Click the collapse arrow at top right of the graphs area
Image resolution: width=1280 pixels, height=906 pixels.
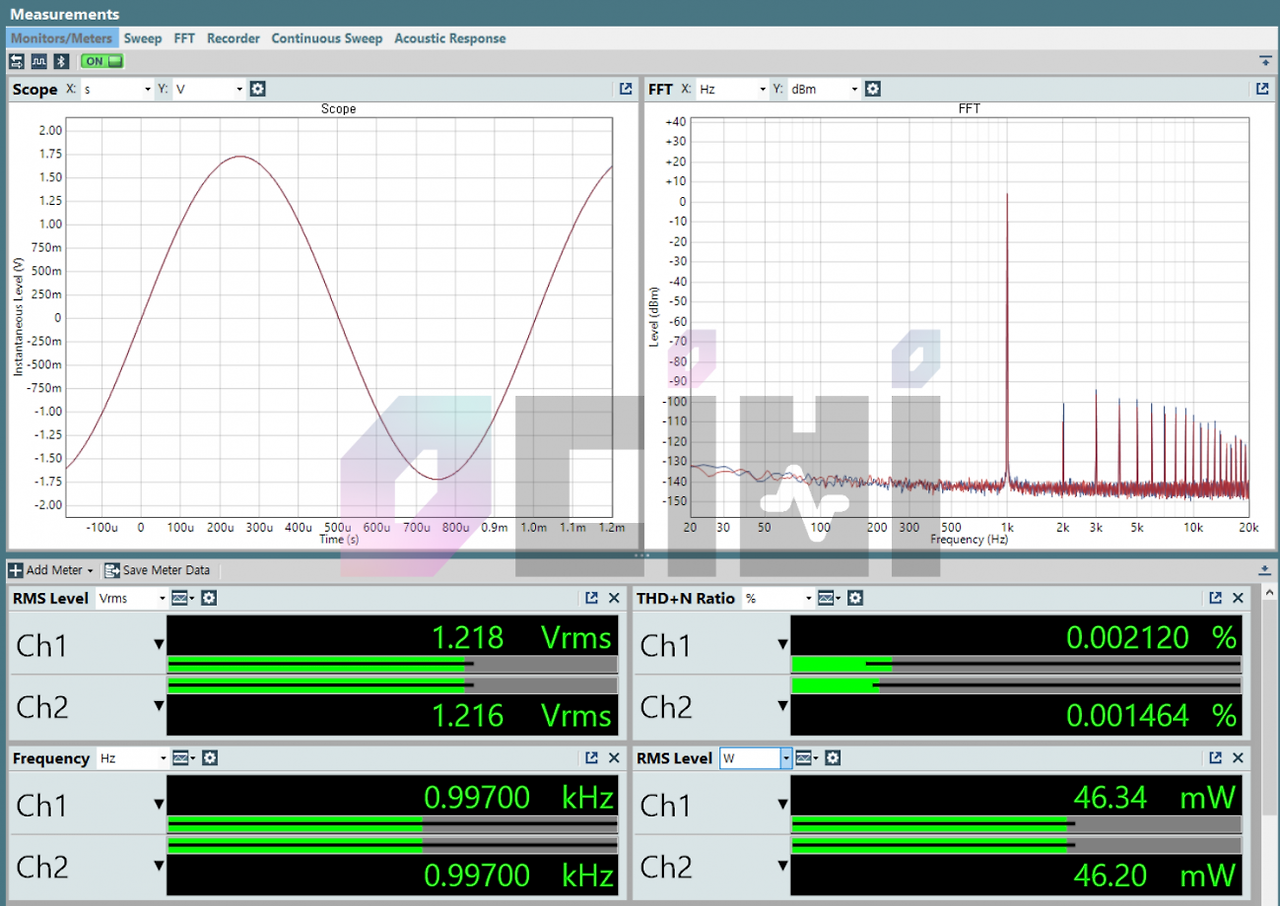pyautogui.click(x=1266, y=61)
